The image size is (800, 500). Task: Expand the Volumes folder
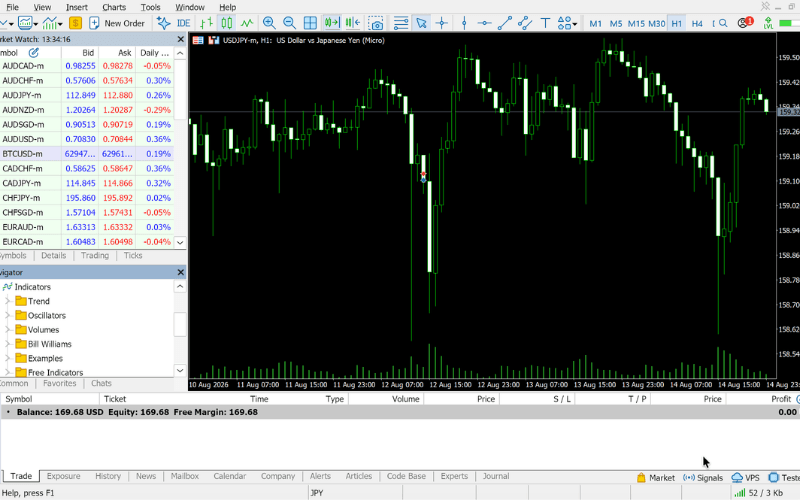7,330
